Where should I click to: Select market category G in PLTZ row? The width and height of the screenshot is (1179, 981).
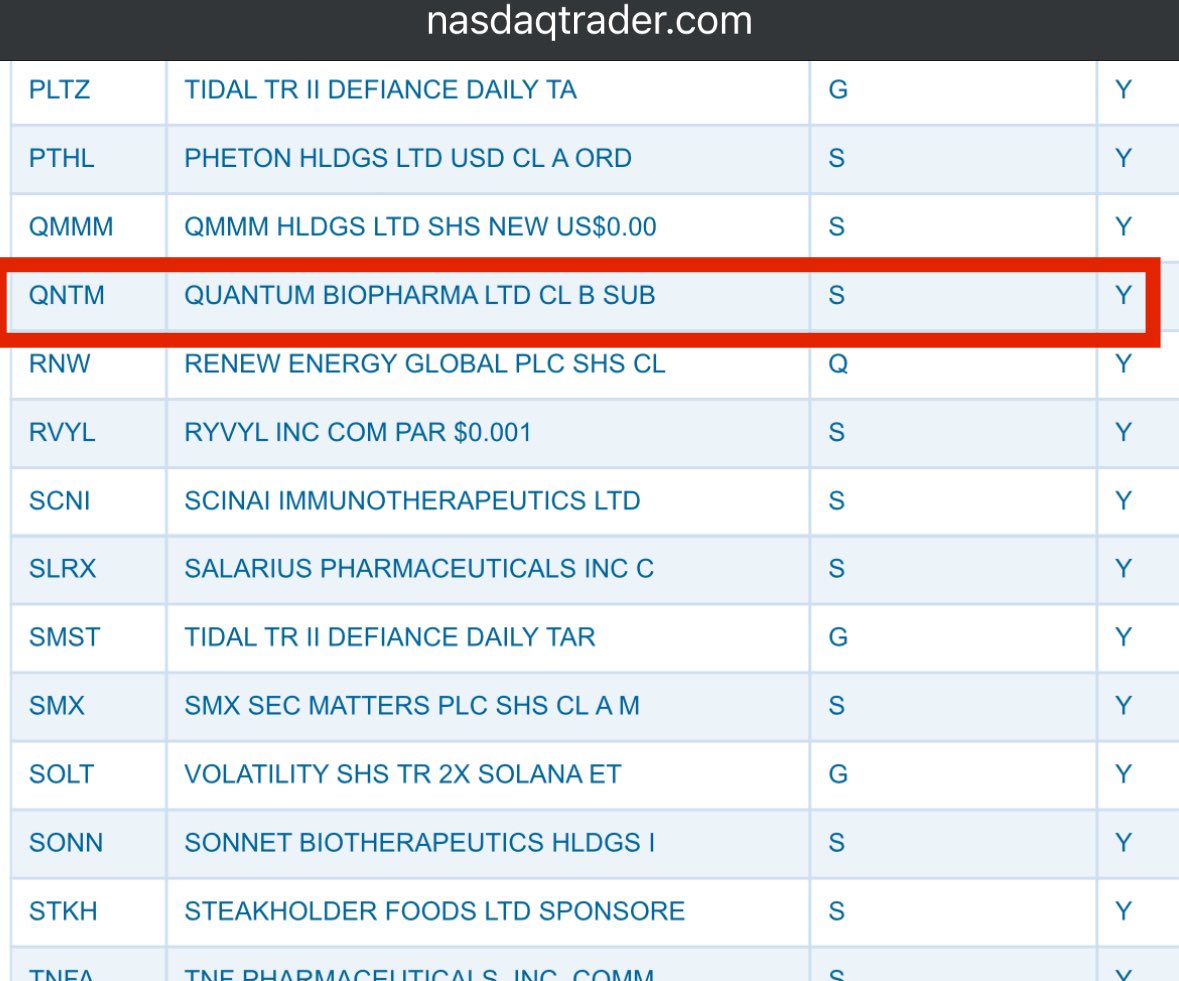tap(838, 90)
